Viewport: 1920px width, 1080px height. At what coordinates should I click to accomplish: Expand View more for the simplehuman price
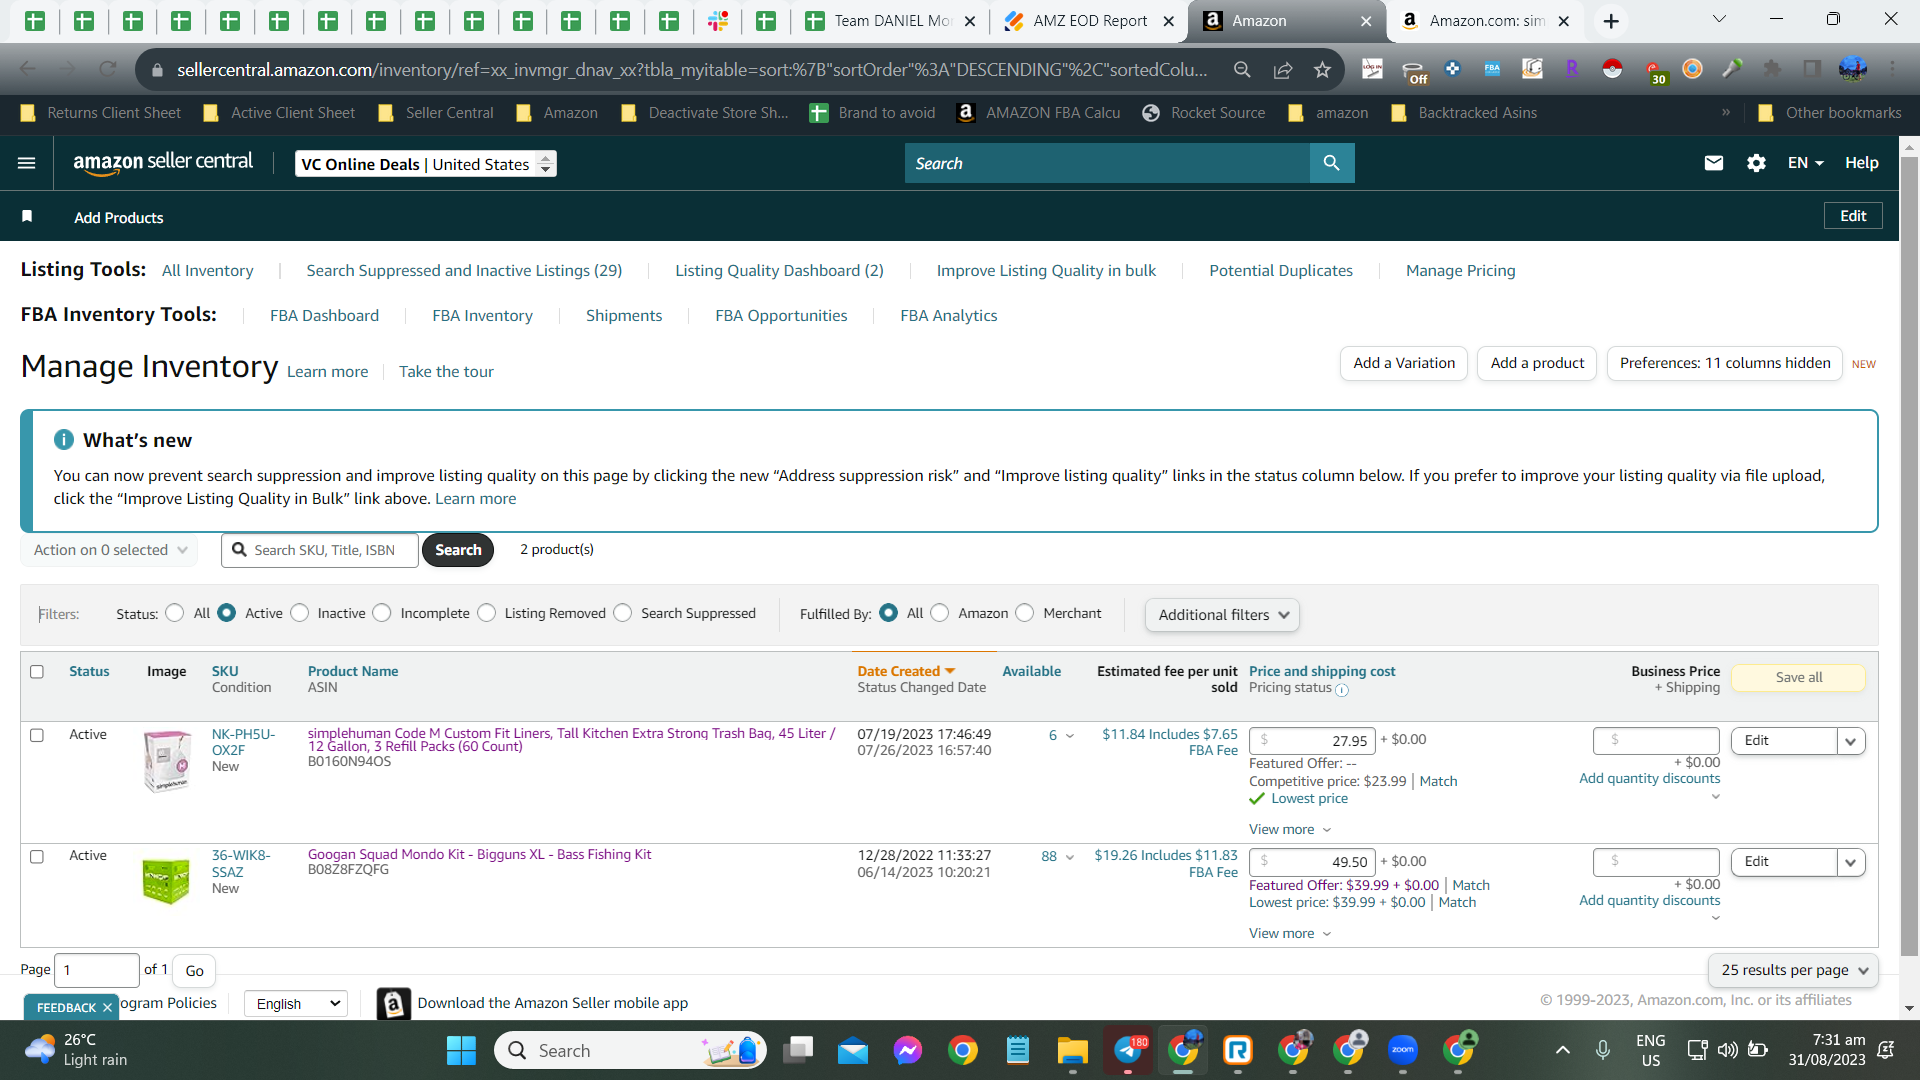click(1290, 829)
